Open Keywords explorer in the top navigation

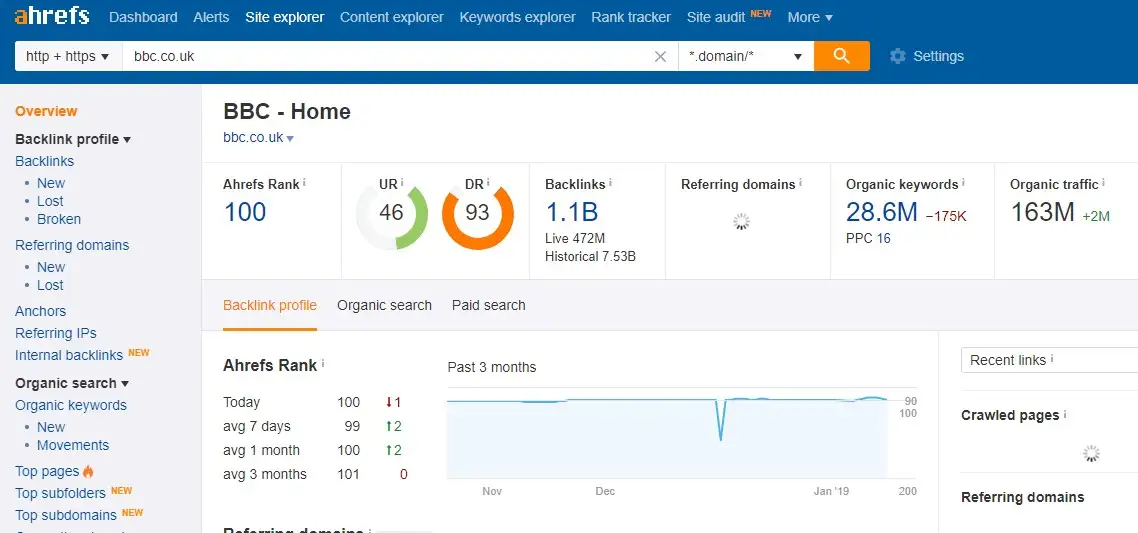(x=517, y=17)
